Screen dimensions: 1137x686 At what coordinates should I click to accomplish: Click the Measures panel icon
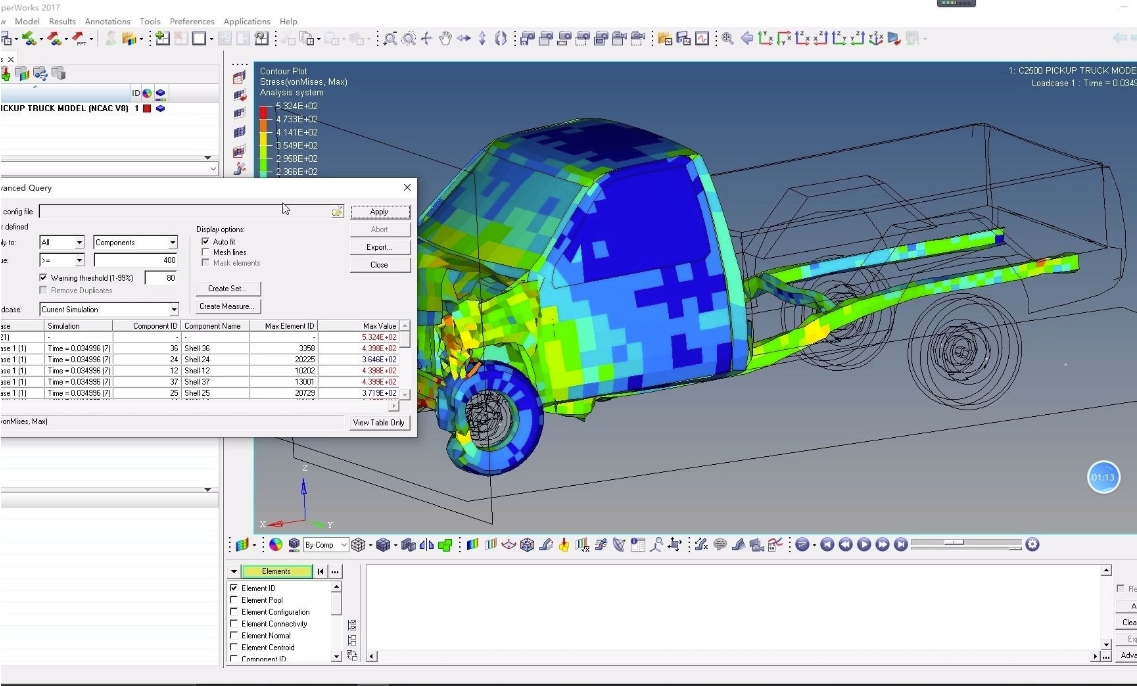pos(701,545)
